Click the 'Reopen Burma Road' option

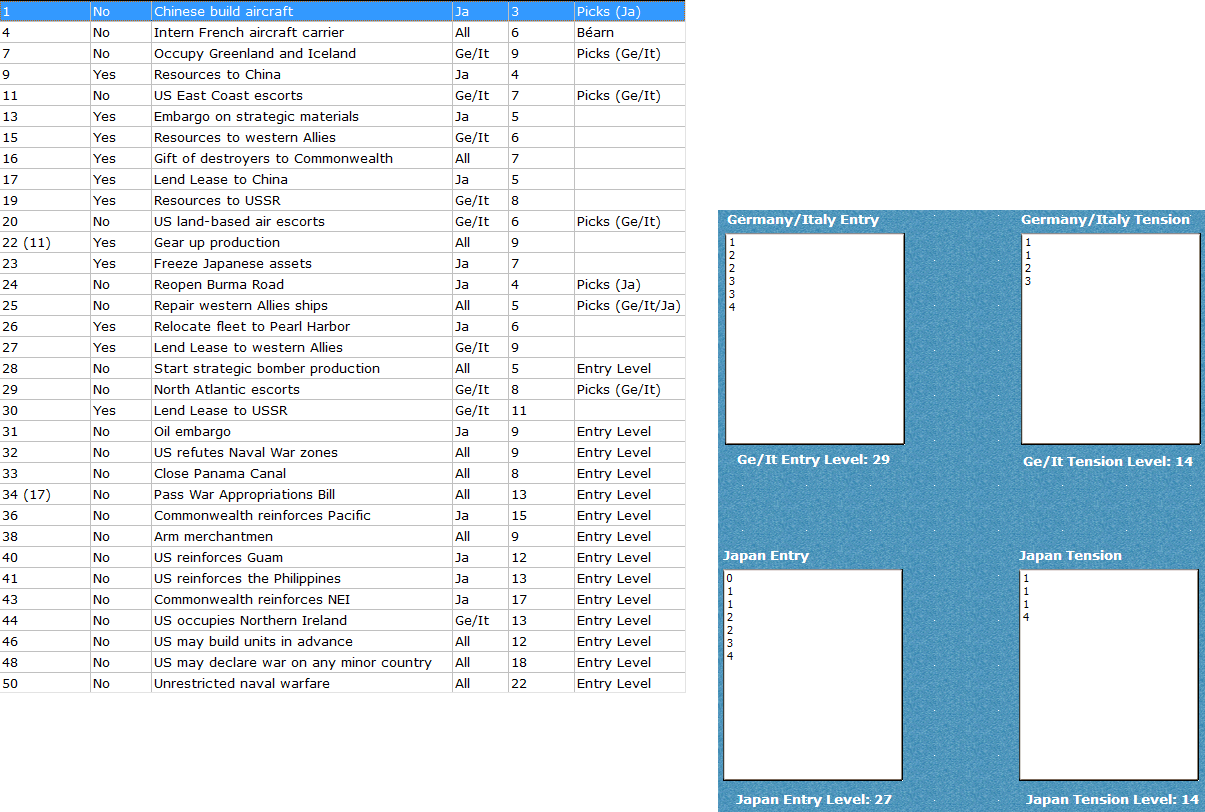(x=343, y=284)
